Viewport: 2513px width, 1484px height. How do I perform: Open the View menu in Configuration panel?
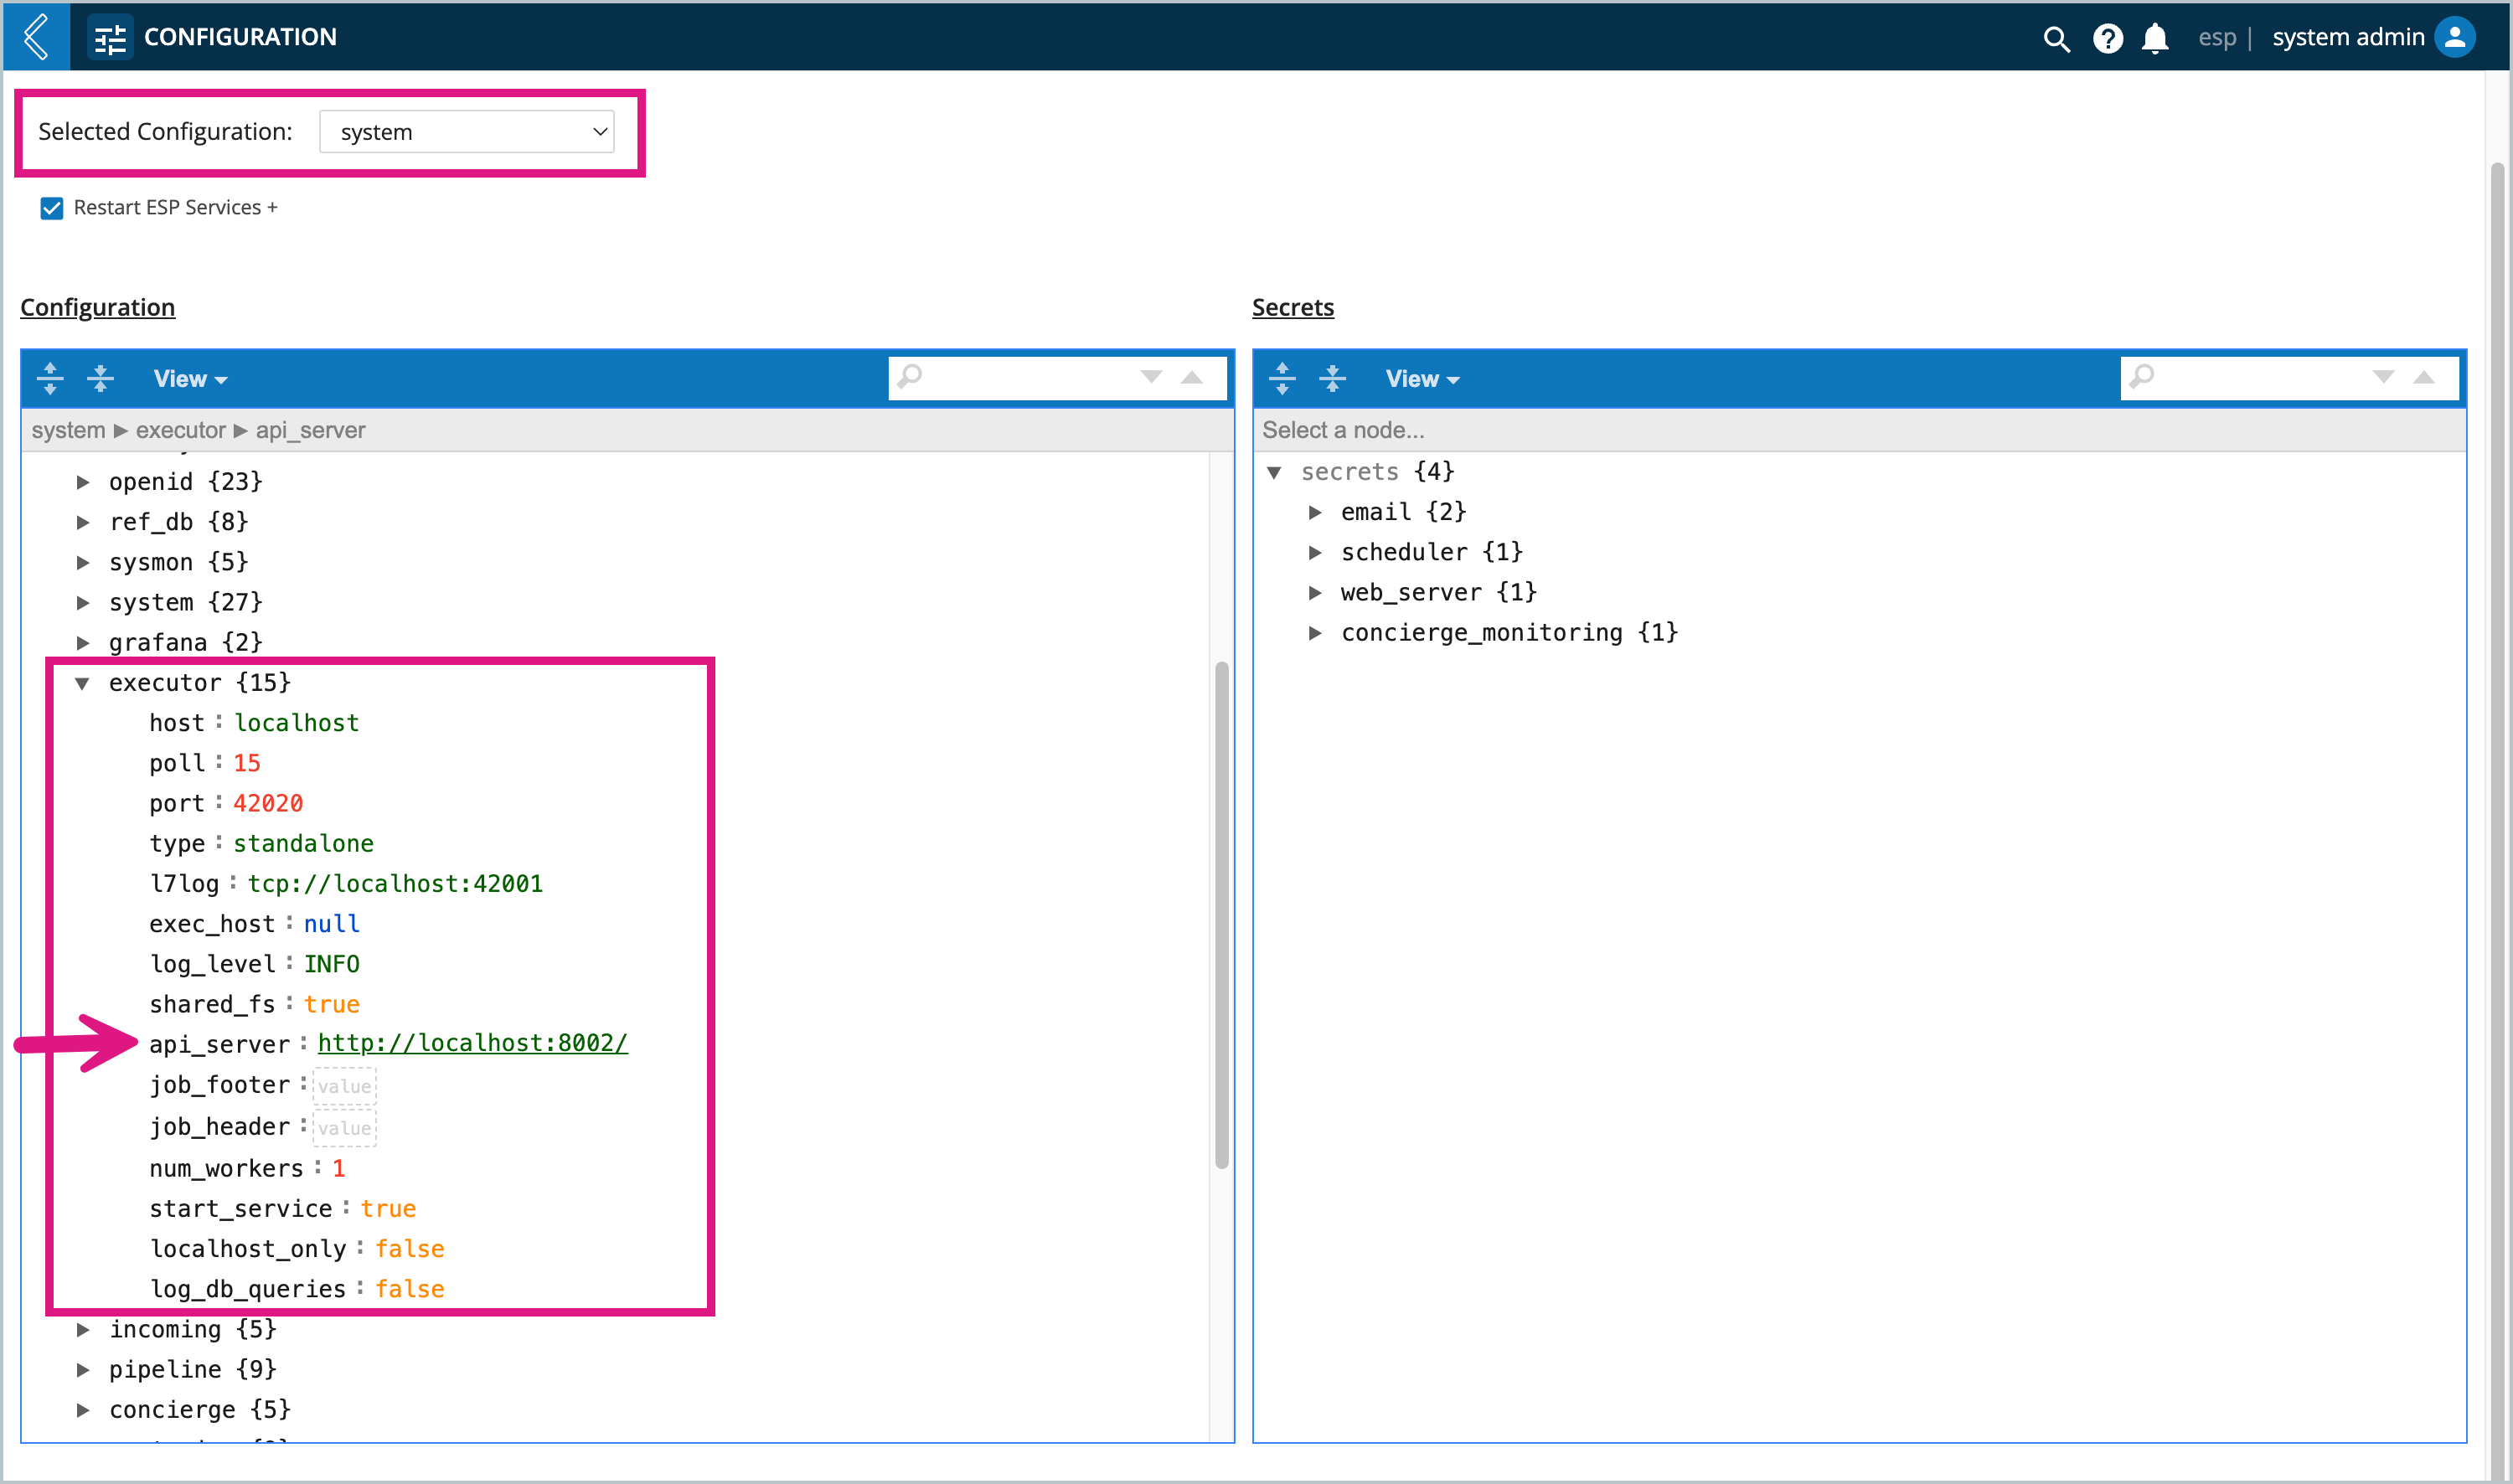[190, 378]
